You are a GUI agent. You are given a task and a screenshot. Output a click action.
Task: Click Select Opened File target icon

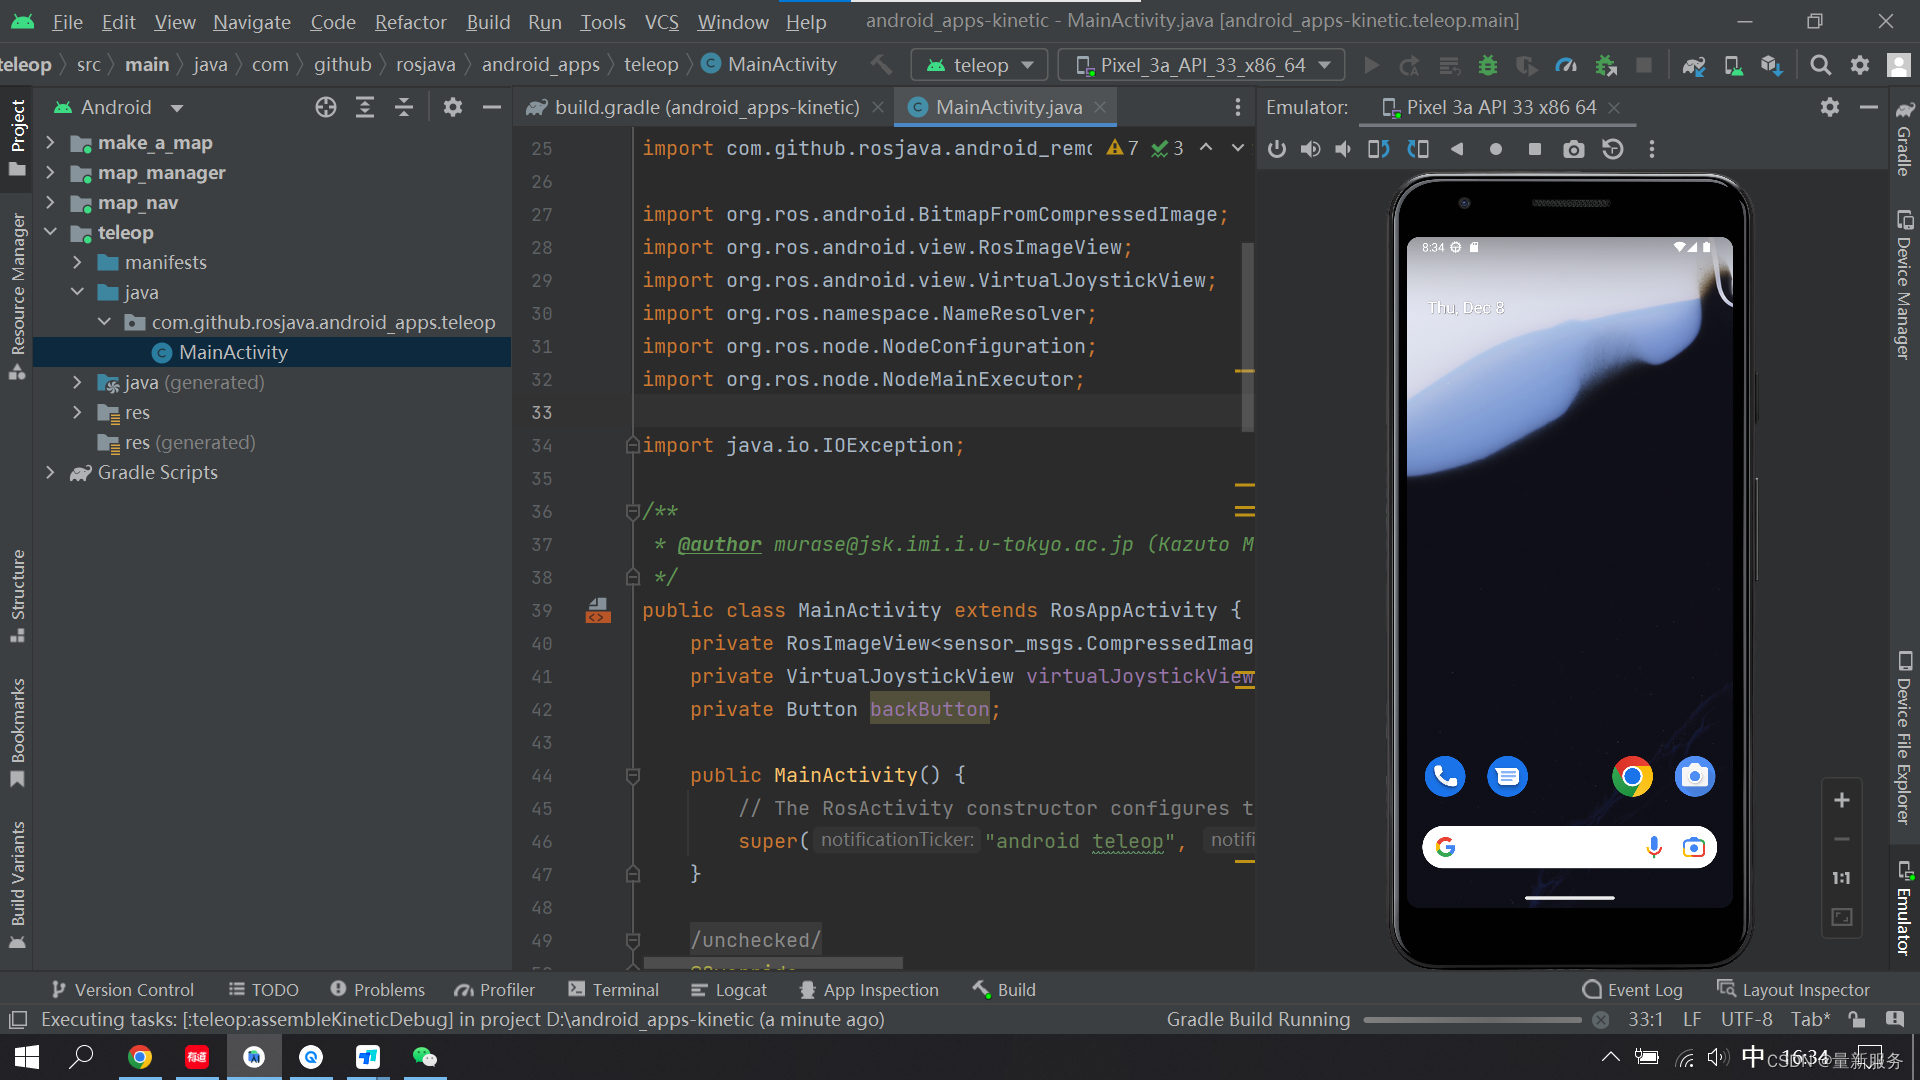click(326, 107)
